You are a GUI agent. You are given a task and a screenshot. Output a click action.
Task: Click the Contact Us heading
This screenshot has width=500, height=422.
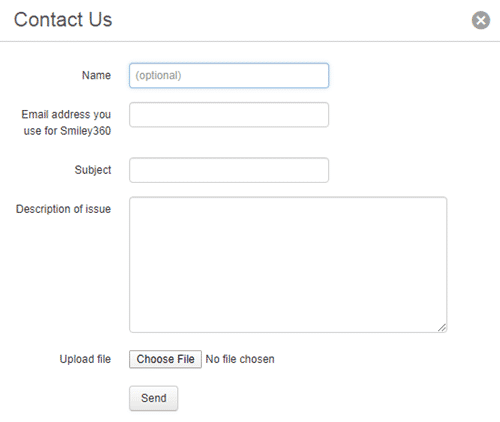63,19
